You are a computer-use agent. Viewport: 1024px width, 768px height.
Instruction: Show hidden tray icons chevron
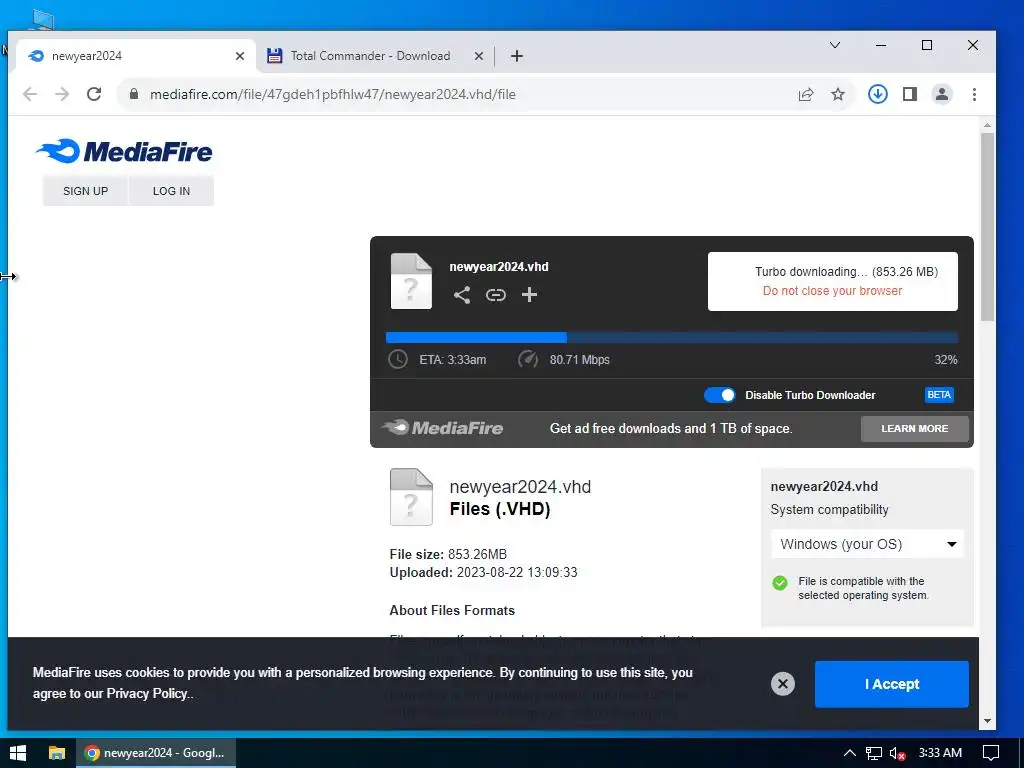849,753
